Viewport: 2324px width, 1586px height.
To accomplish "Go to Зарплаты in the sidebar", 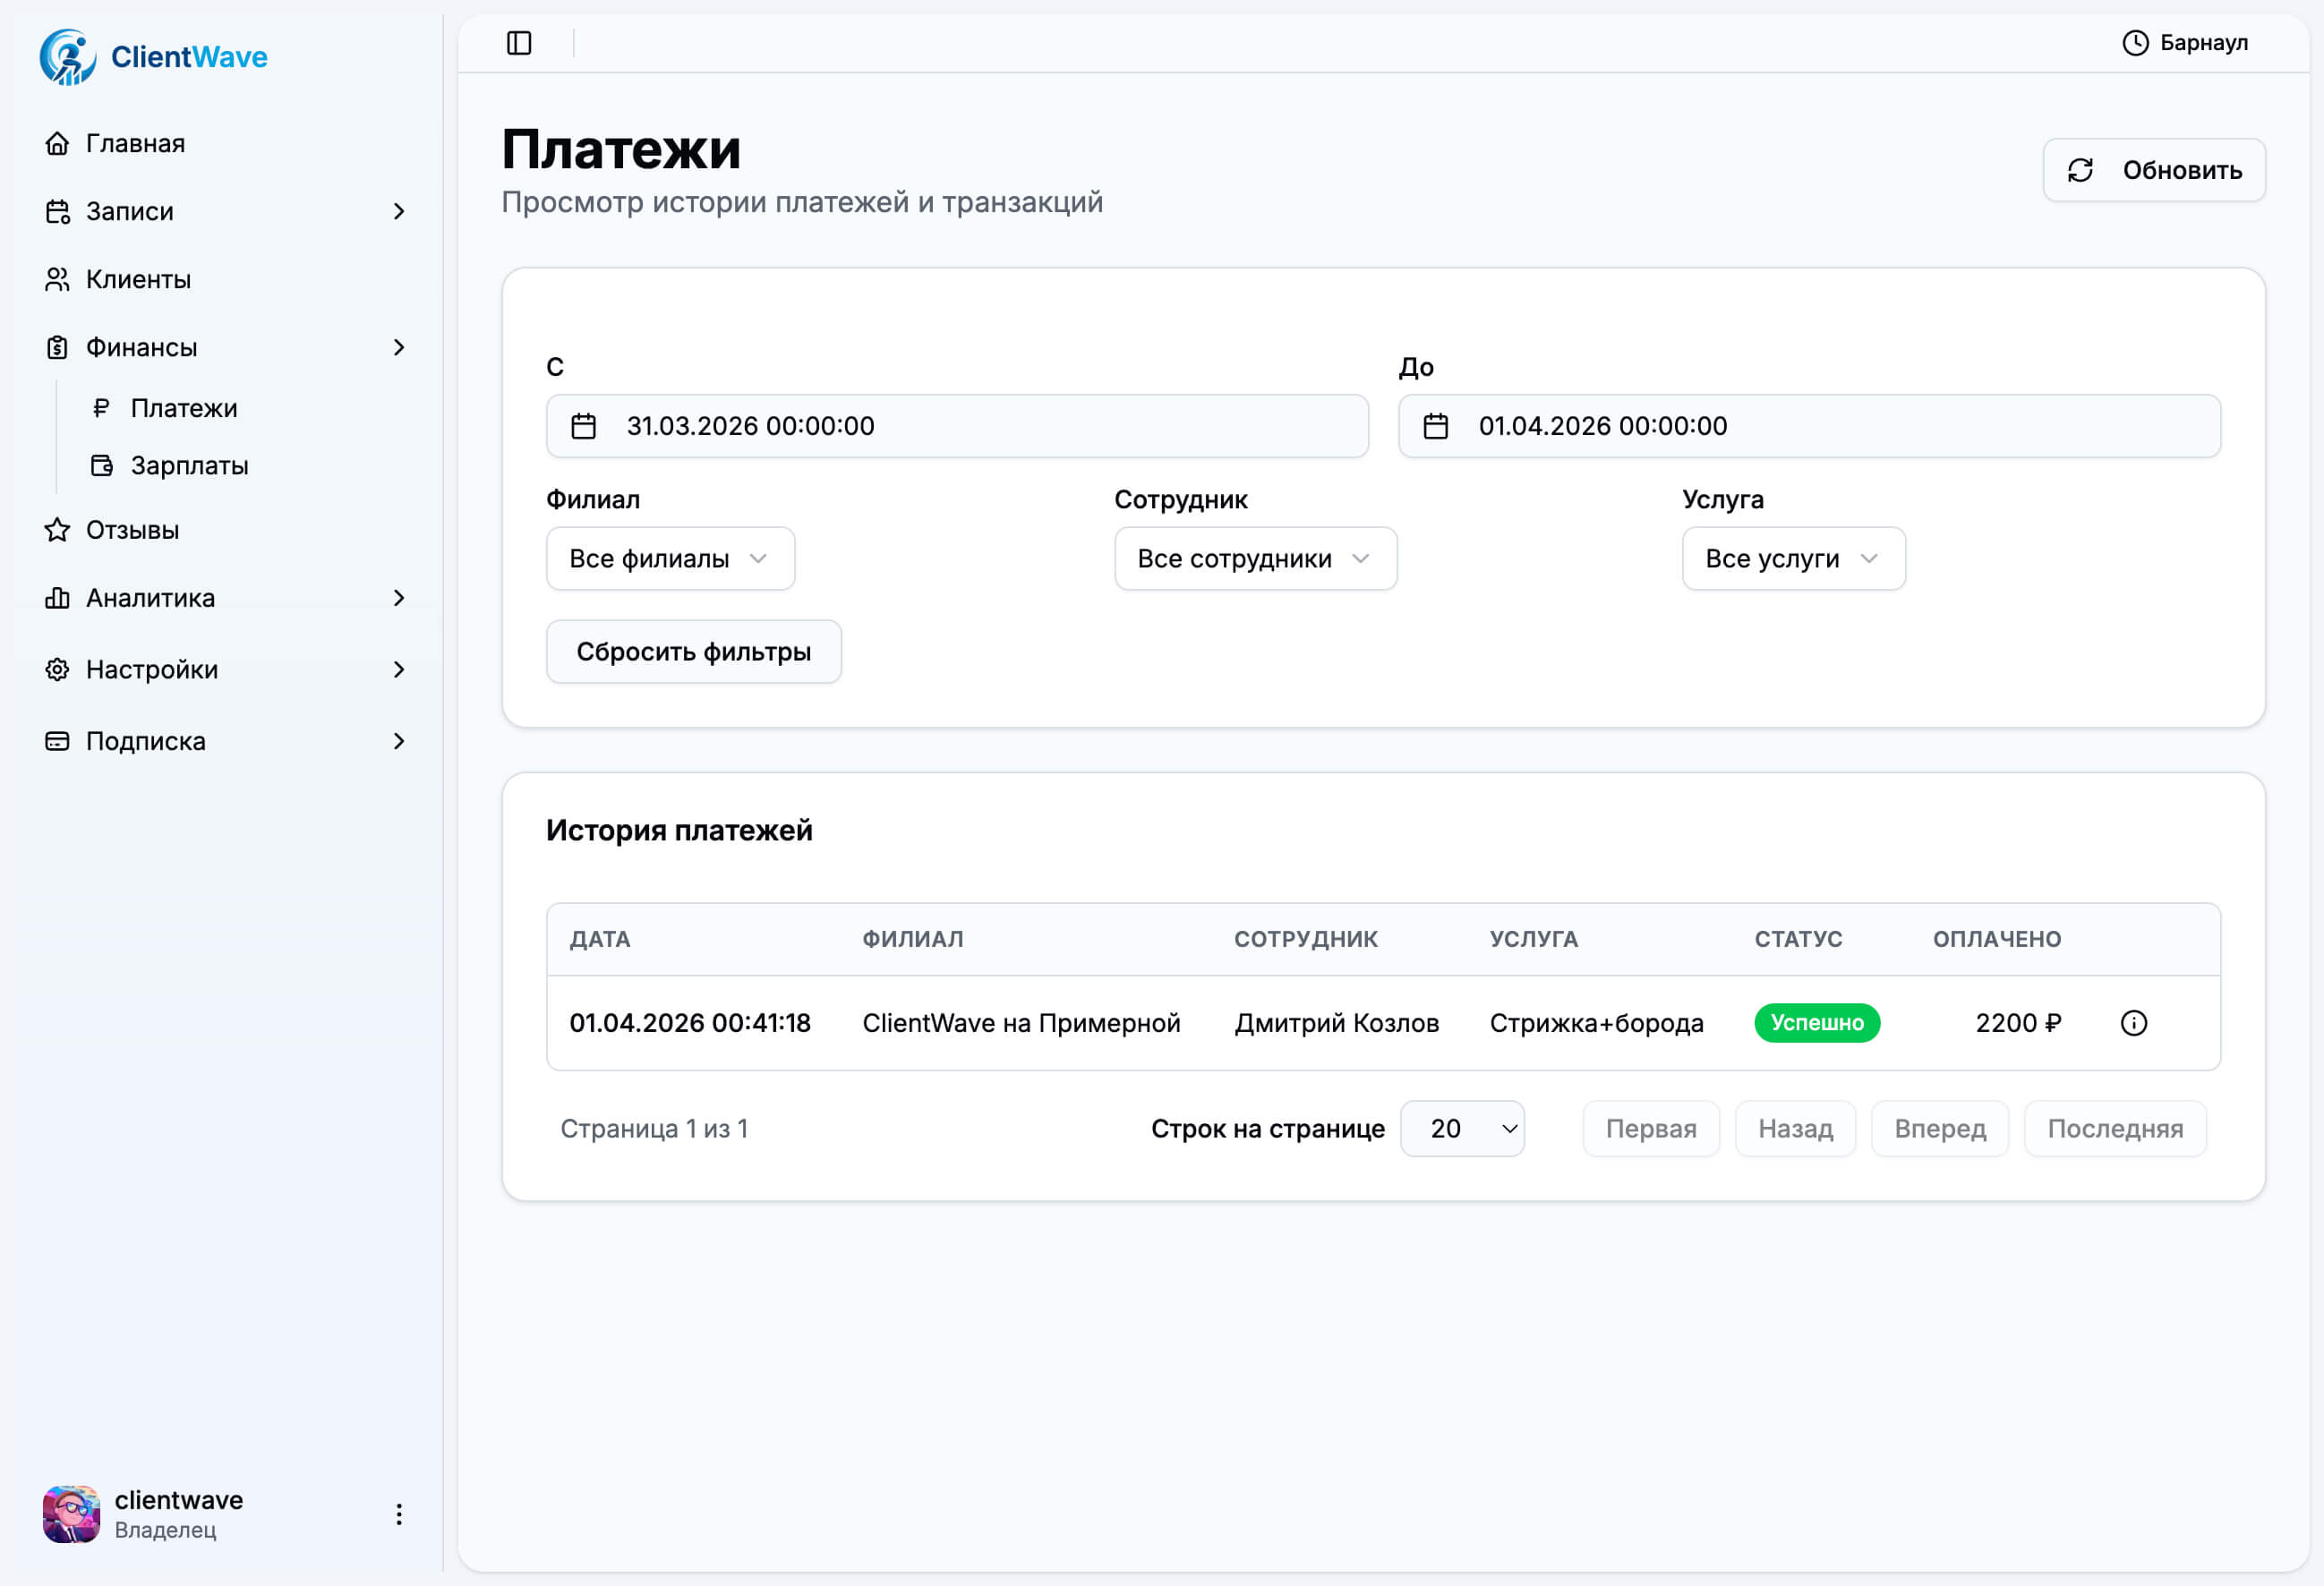I will point(189,466).
